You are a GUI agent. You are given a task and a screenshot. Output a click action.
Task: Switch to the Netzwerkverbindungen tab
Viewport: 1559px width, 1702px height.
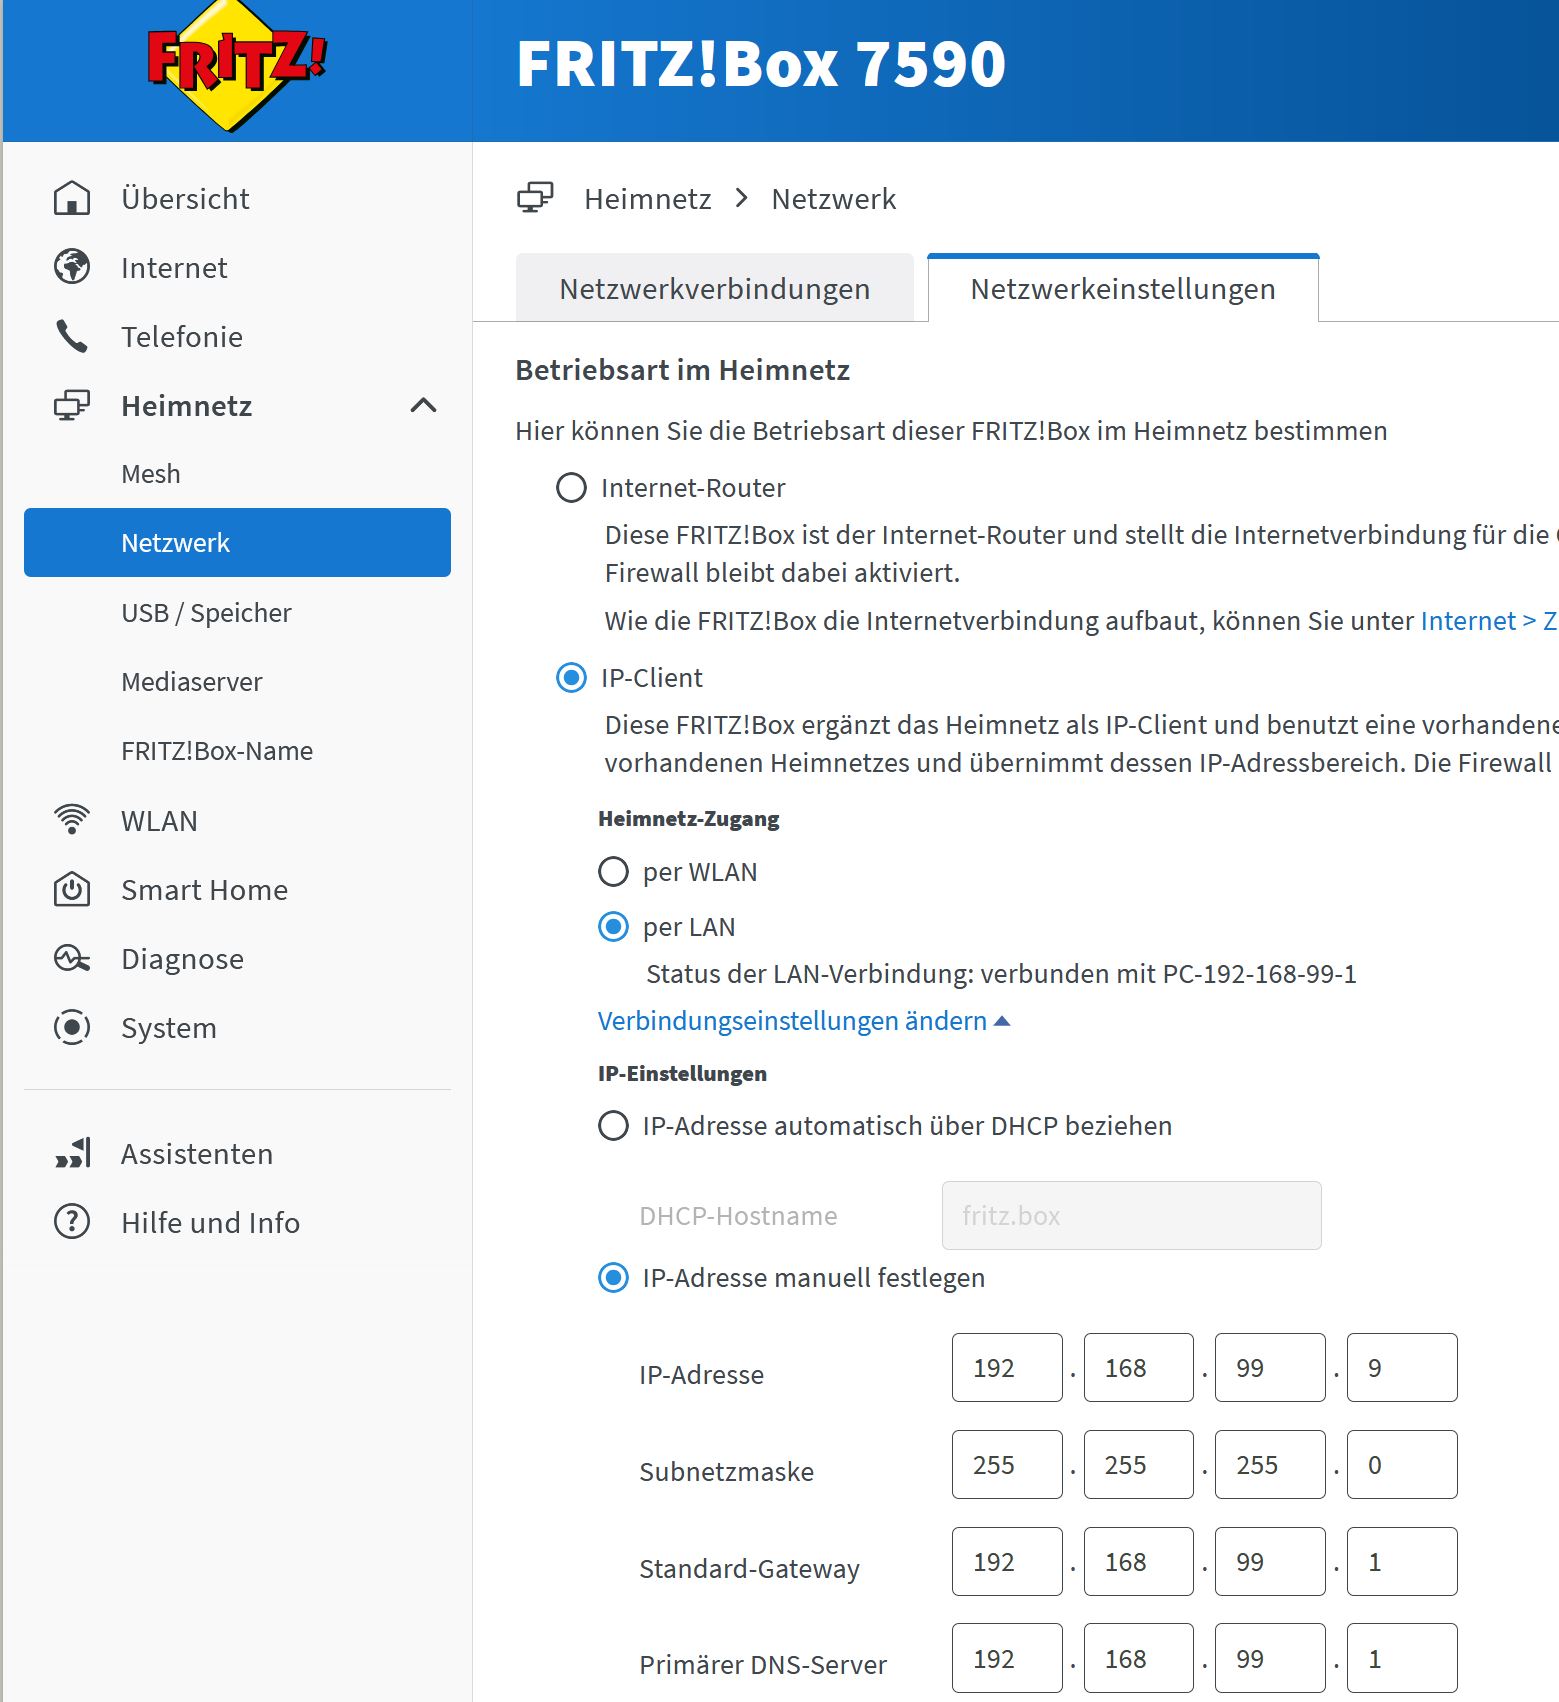click(715, 288)
